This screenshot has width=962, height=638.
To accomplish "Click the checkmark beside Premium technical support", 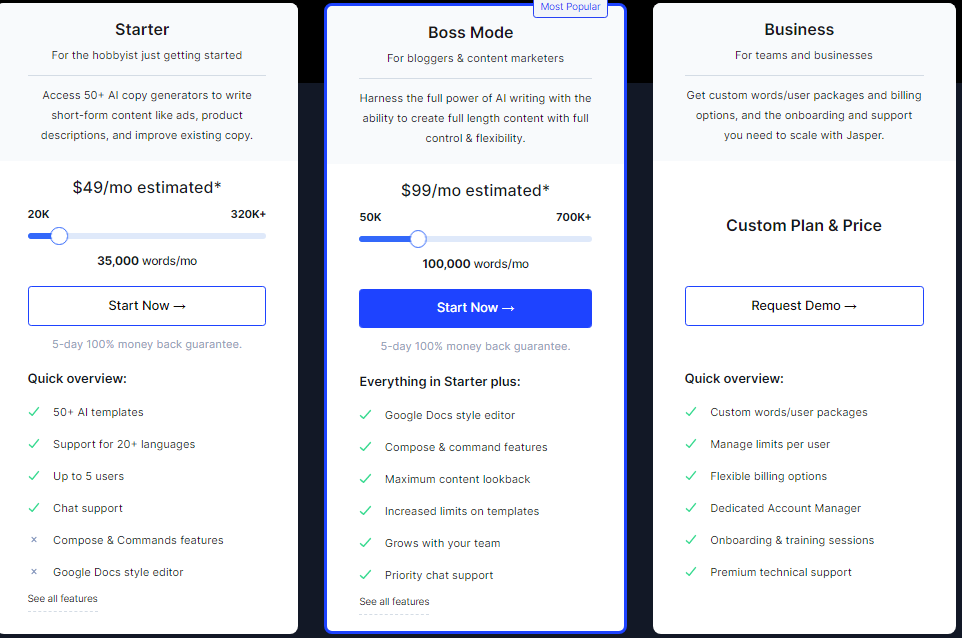I will click(691, 572).
